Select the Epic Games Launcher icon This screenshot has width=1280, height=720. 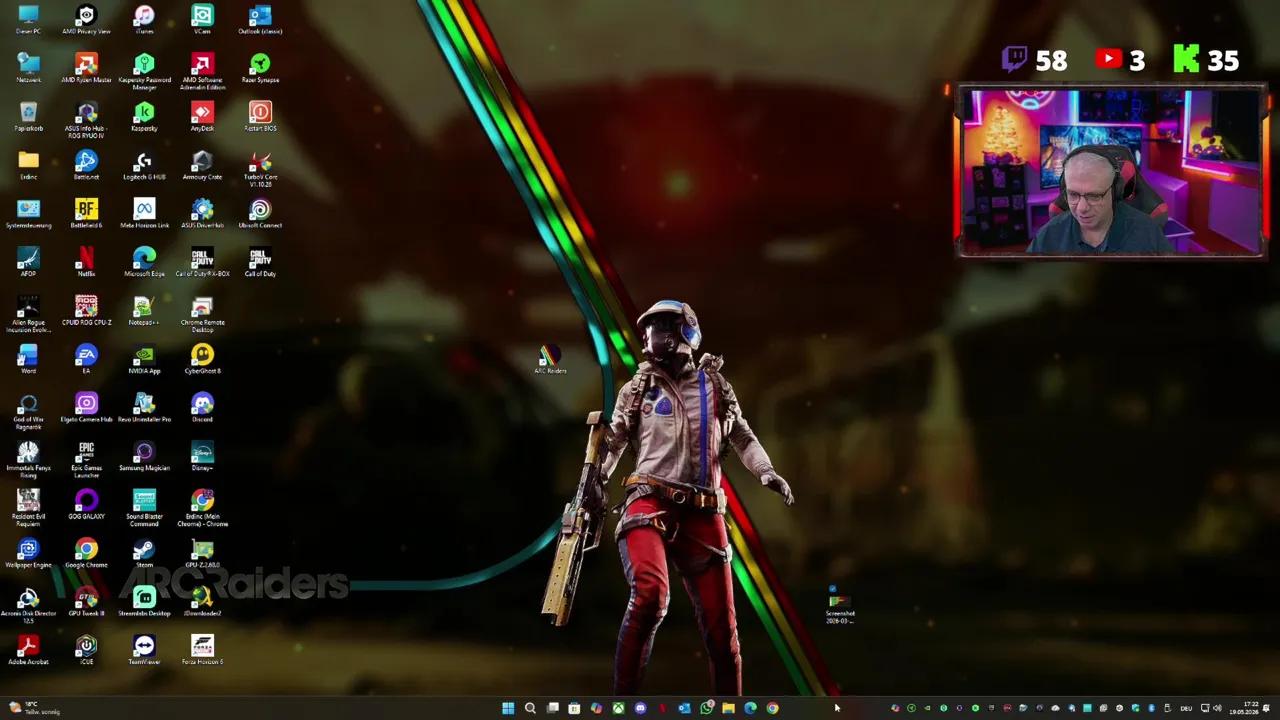86,459
